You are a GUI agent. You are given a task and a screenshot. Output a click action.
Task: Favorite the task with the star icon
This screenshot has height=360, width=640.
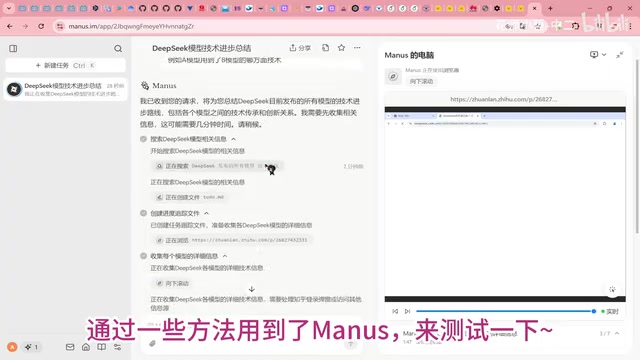(341, 48)
